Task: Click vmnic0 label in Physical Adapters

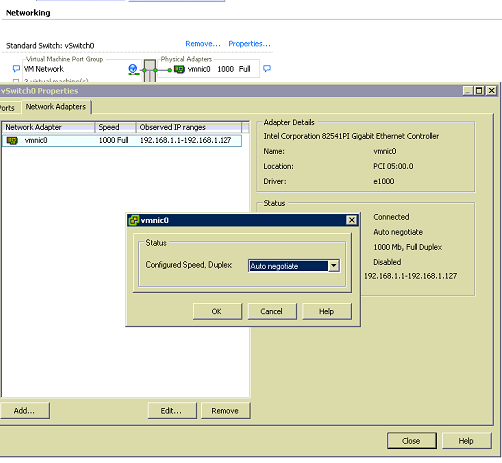Action: coord(199,69)
